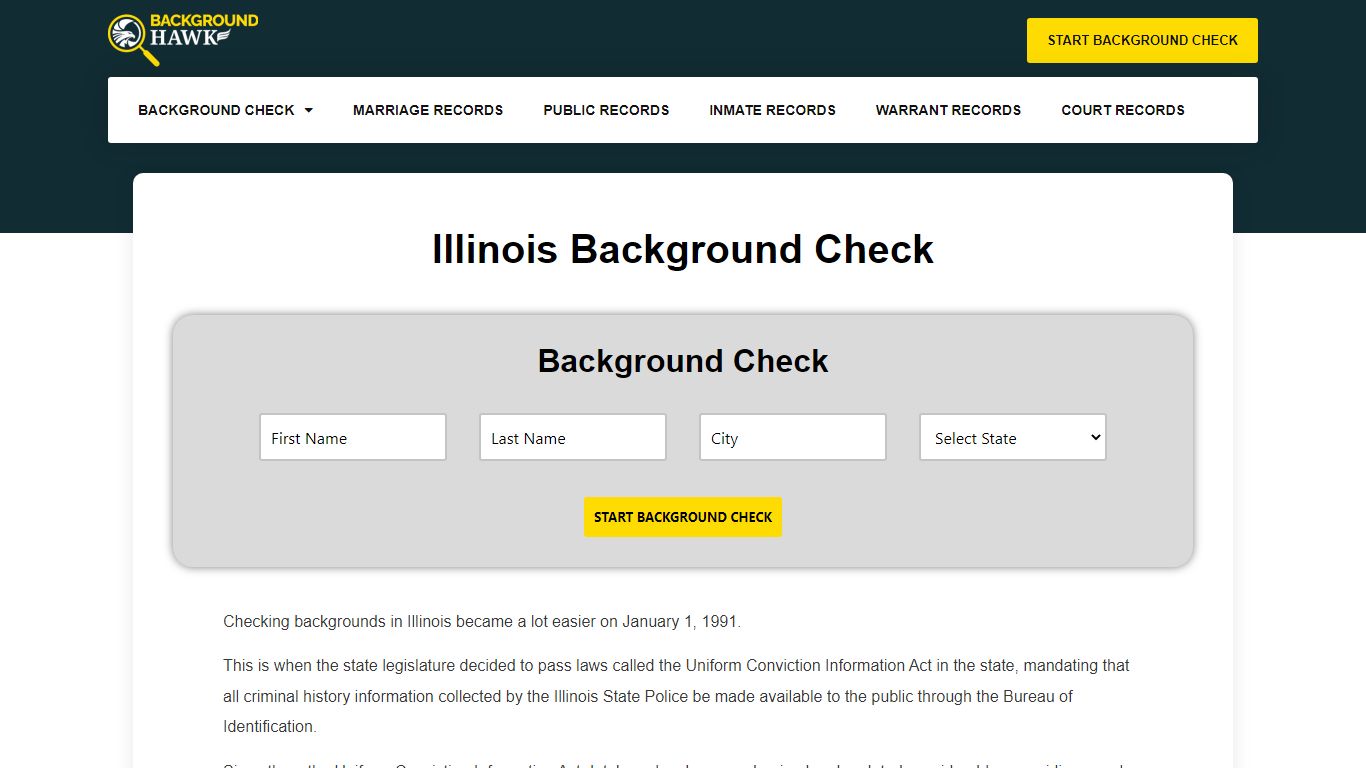This screenshot has width=1366, height=768.
Task: Click the BACKGROUND text in the site logo
Action: (x=203, y=19)
